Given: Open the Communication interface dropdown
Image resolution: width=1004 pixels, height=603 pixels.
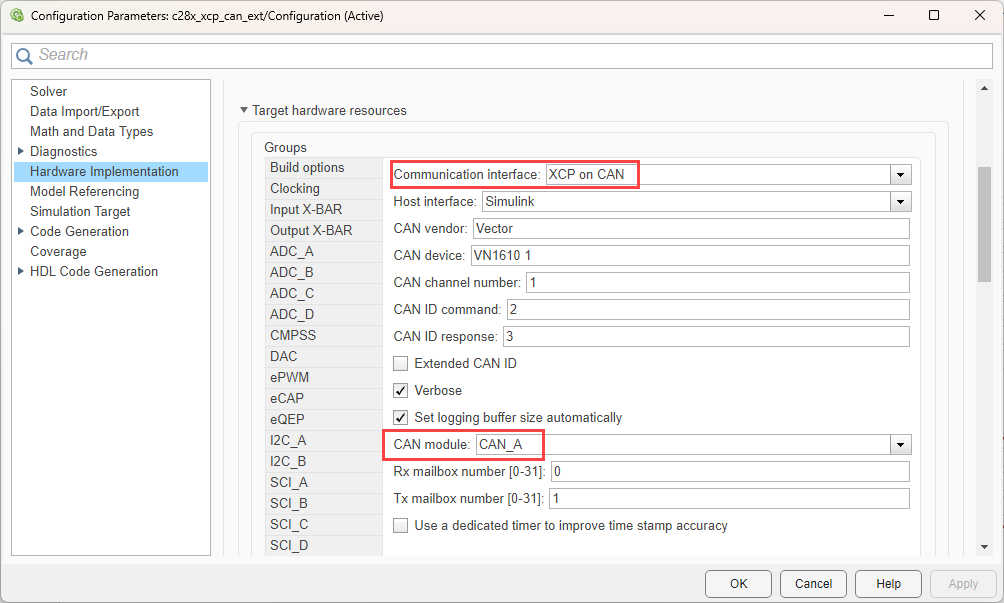Looking at the screenshot, I should pos(901,175).
